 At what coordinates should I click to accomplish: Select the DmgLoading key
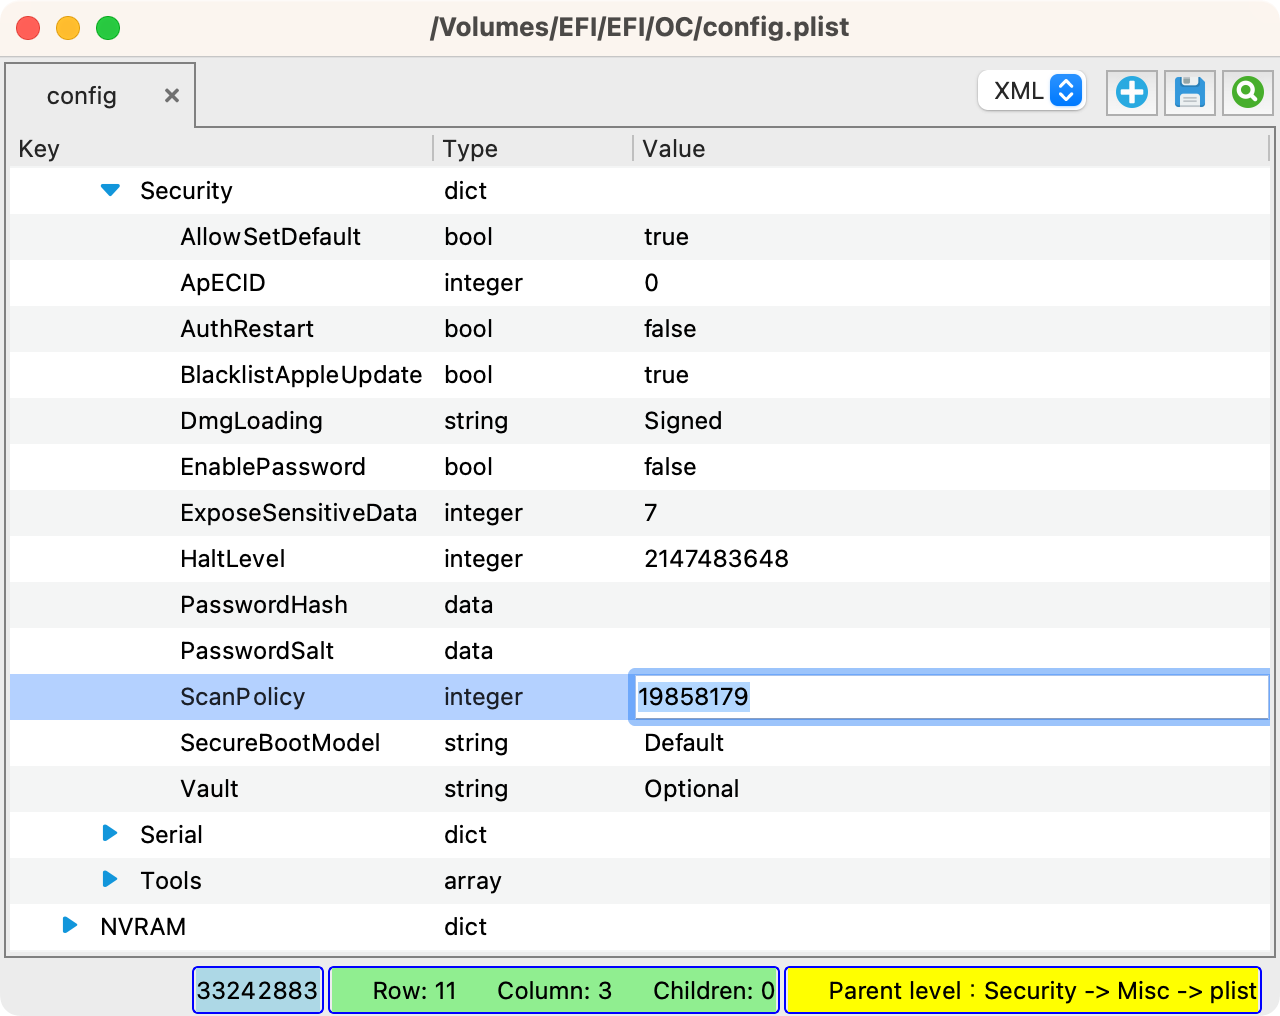pyautogui.click(x=251, y=421)
